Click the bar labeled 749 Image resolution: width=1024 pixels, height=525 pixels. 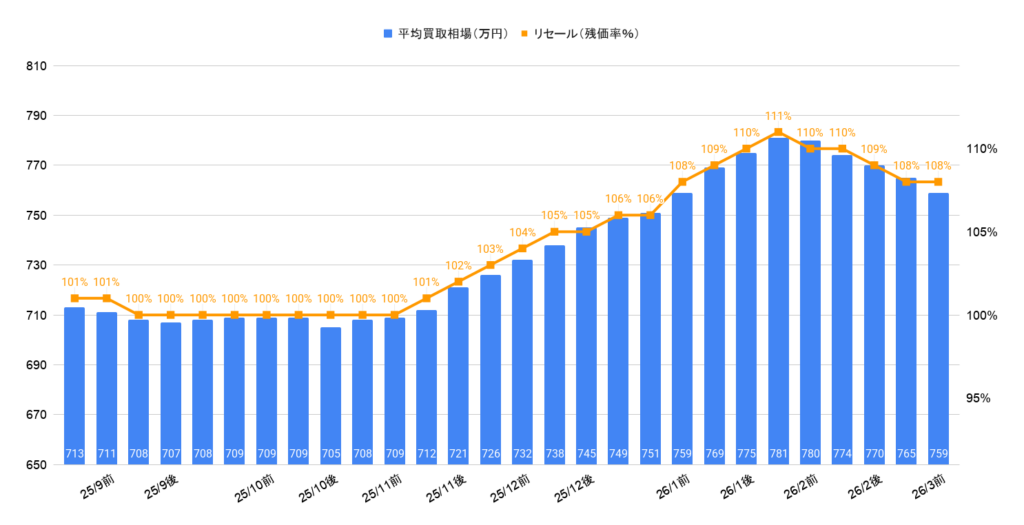click(618, 342)
